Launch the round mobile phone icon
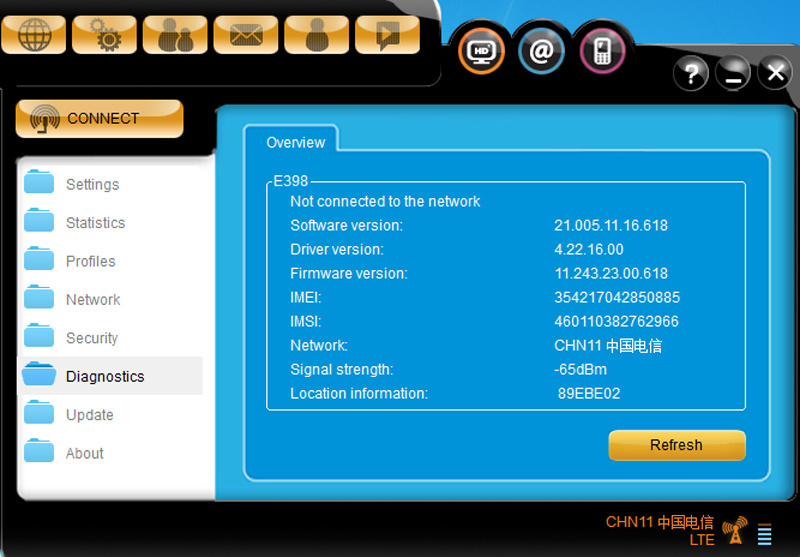 [x=603, y=51]
